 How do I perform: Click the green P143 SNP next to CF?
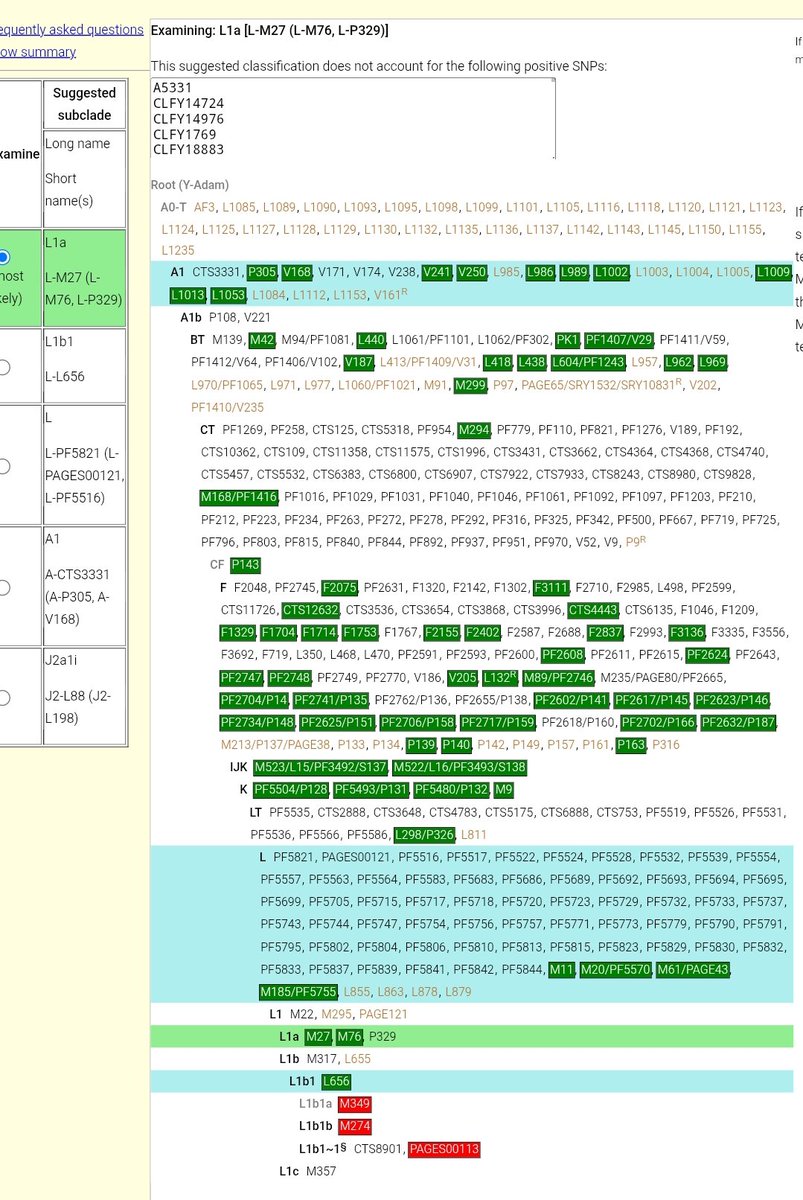click(x=245, y=564)
